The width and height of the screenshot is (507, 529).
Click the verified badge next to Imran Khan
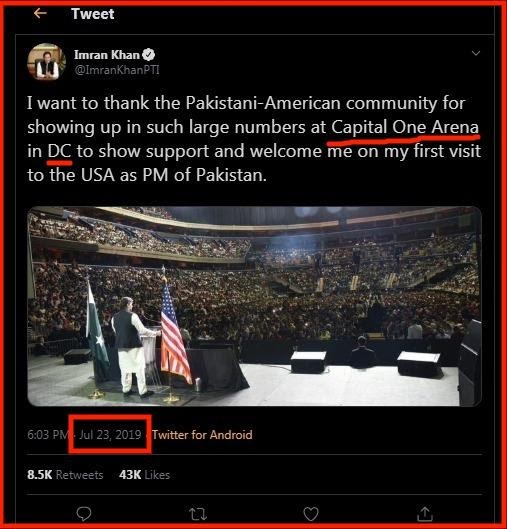point(148,55)
